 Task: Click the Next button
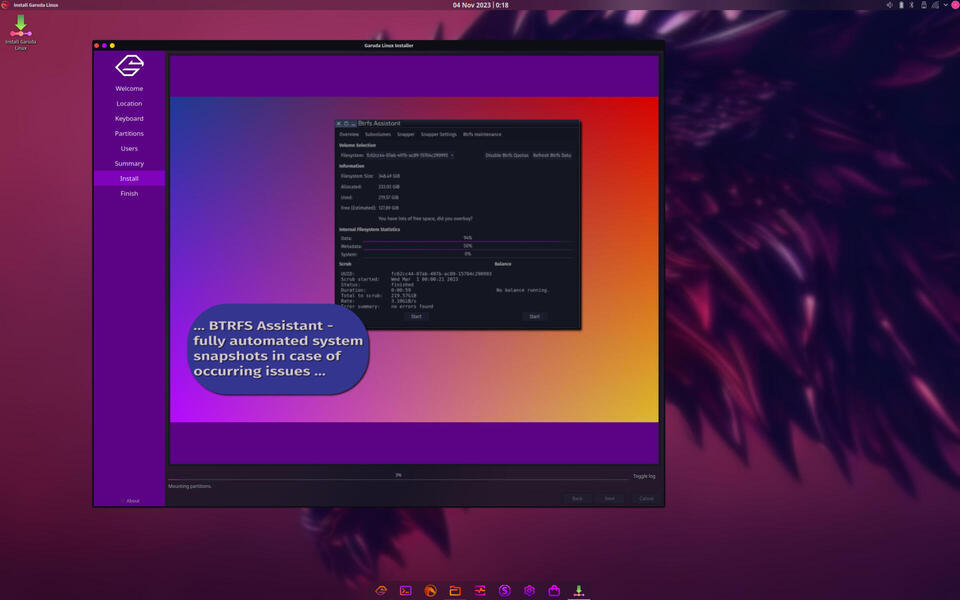pos(609,498)
